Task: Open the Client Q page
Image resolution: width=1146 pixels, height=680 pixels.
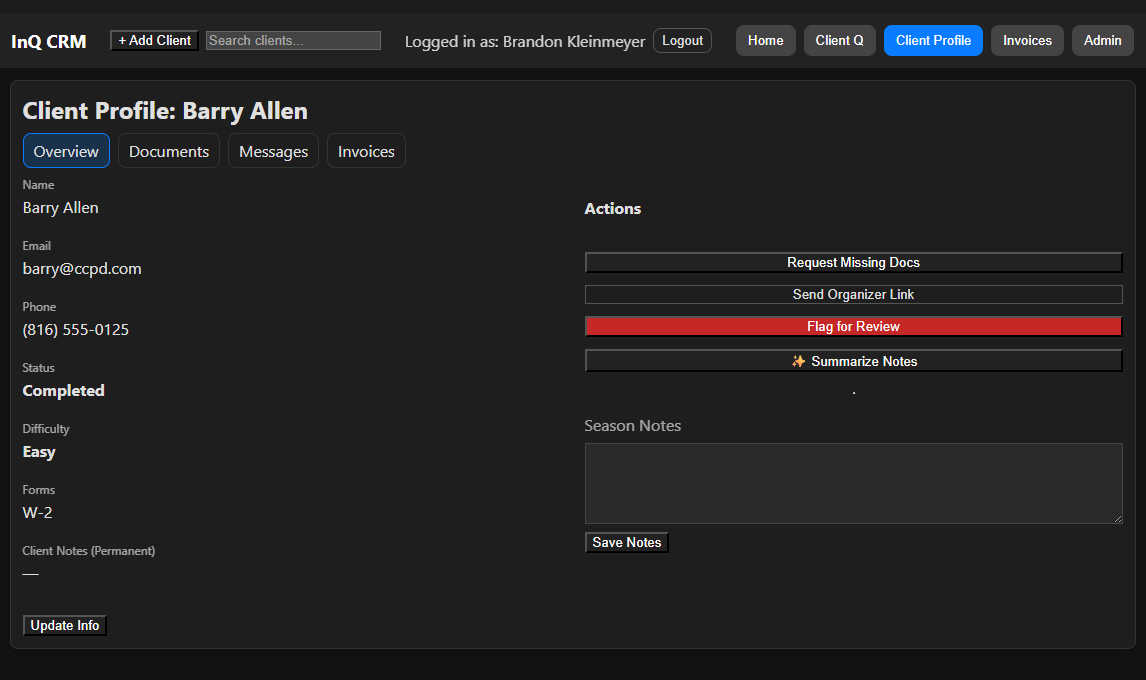Action: [x=839, y=41]
